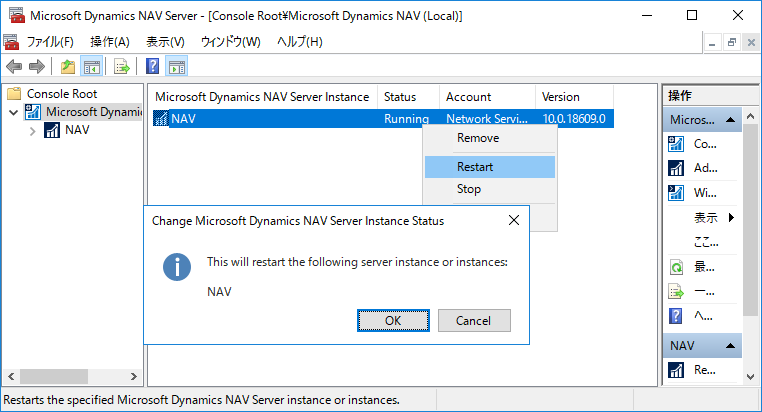This screenshot has width=762, height=412.
Task: Click the refresh icon in actions pane
Action: pos(676,267)
